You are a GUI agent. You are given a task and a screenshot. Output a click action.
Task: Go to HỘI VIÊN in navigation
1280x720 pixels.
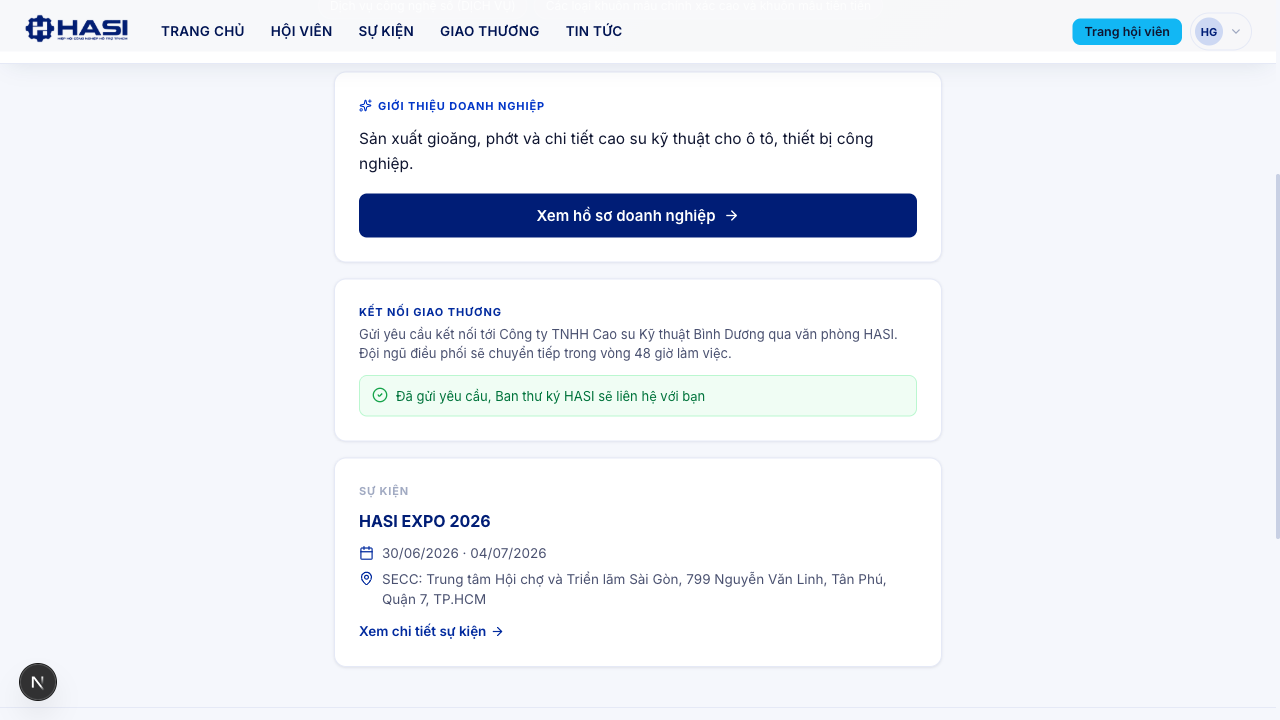click(301, 31)
